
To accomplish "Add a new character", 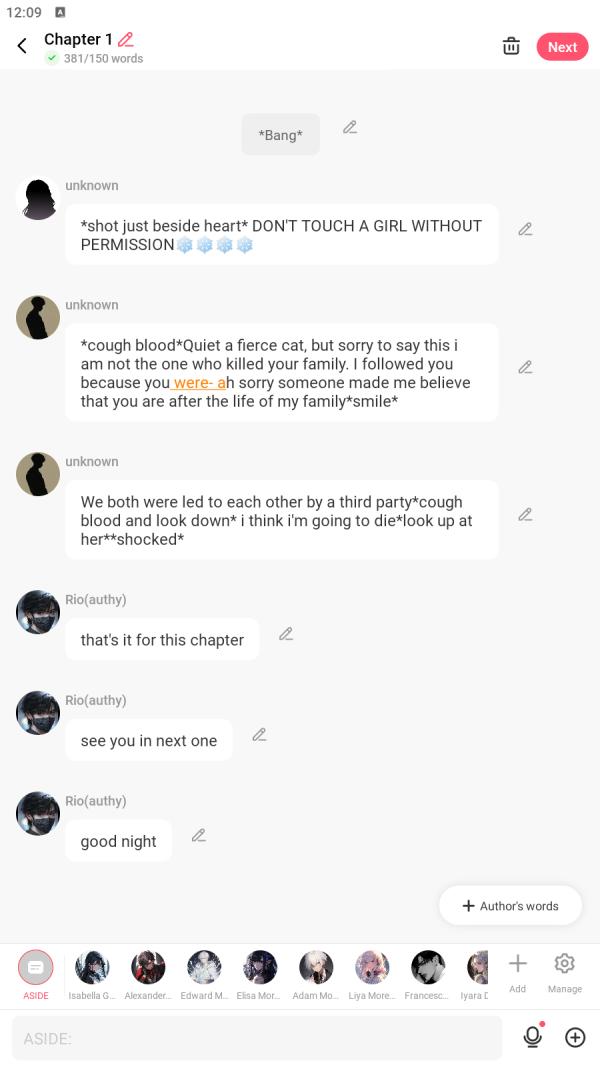I will point(517,966).
